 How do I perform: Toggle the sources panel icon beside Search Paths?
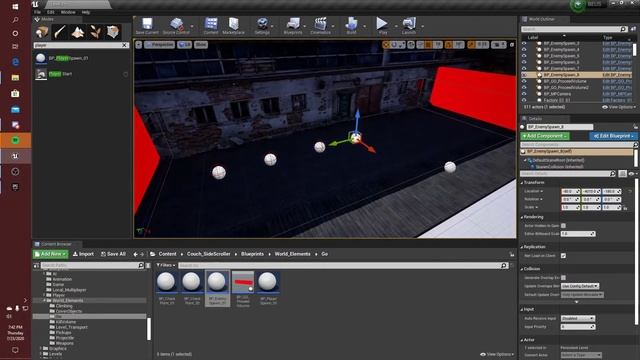(36, 266)
